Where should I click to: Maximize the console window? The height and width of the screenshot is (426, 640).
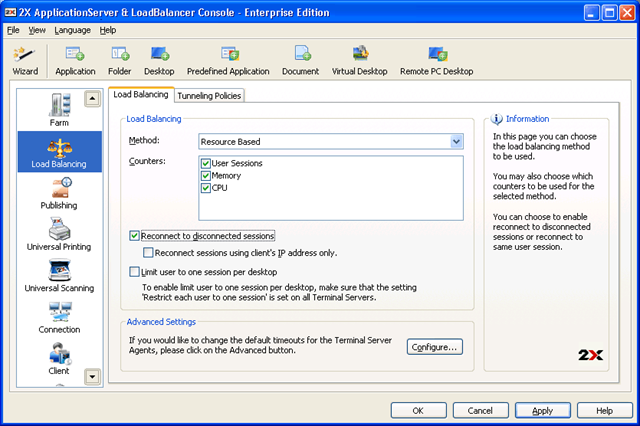(609, 13)
